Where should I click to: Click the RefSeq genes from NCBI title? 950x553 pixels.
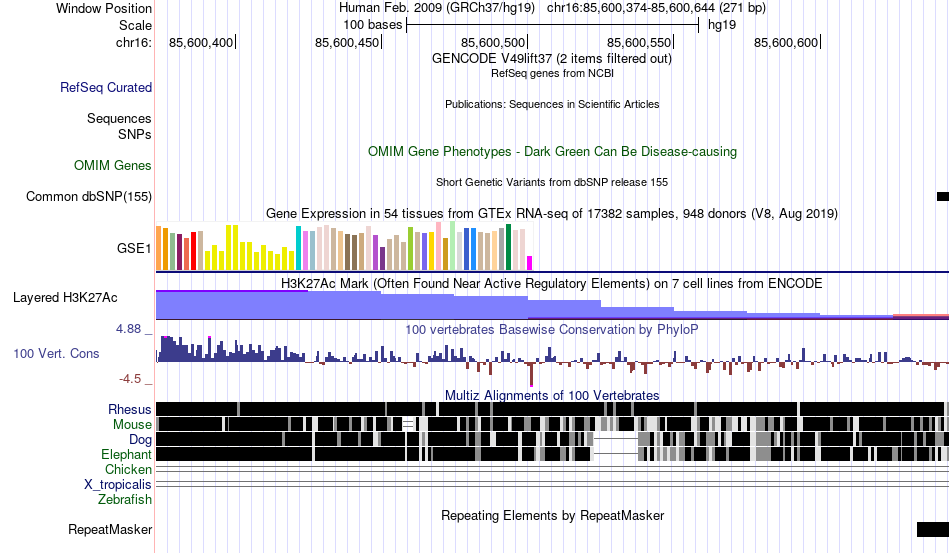tap(552, 73)
